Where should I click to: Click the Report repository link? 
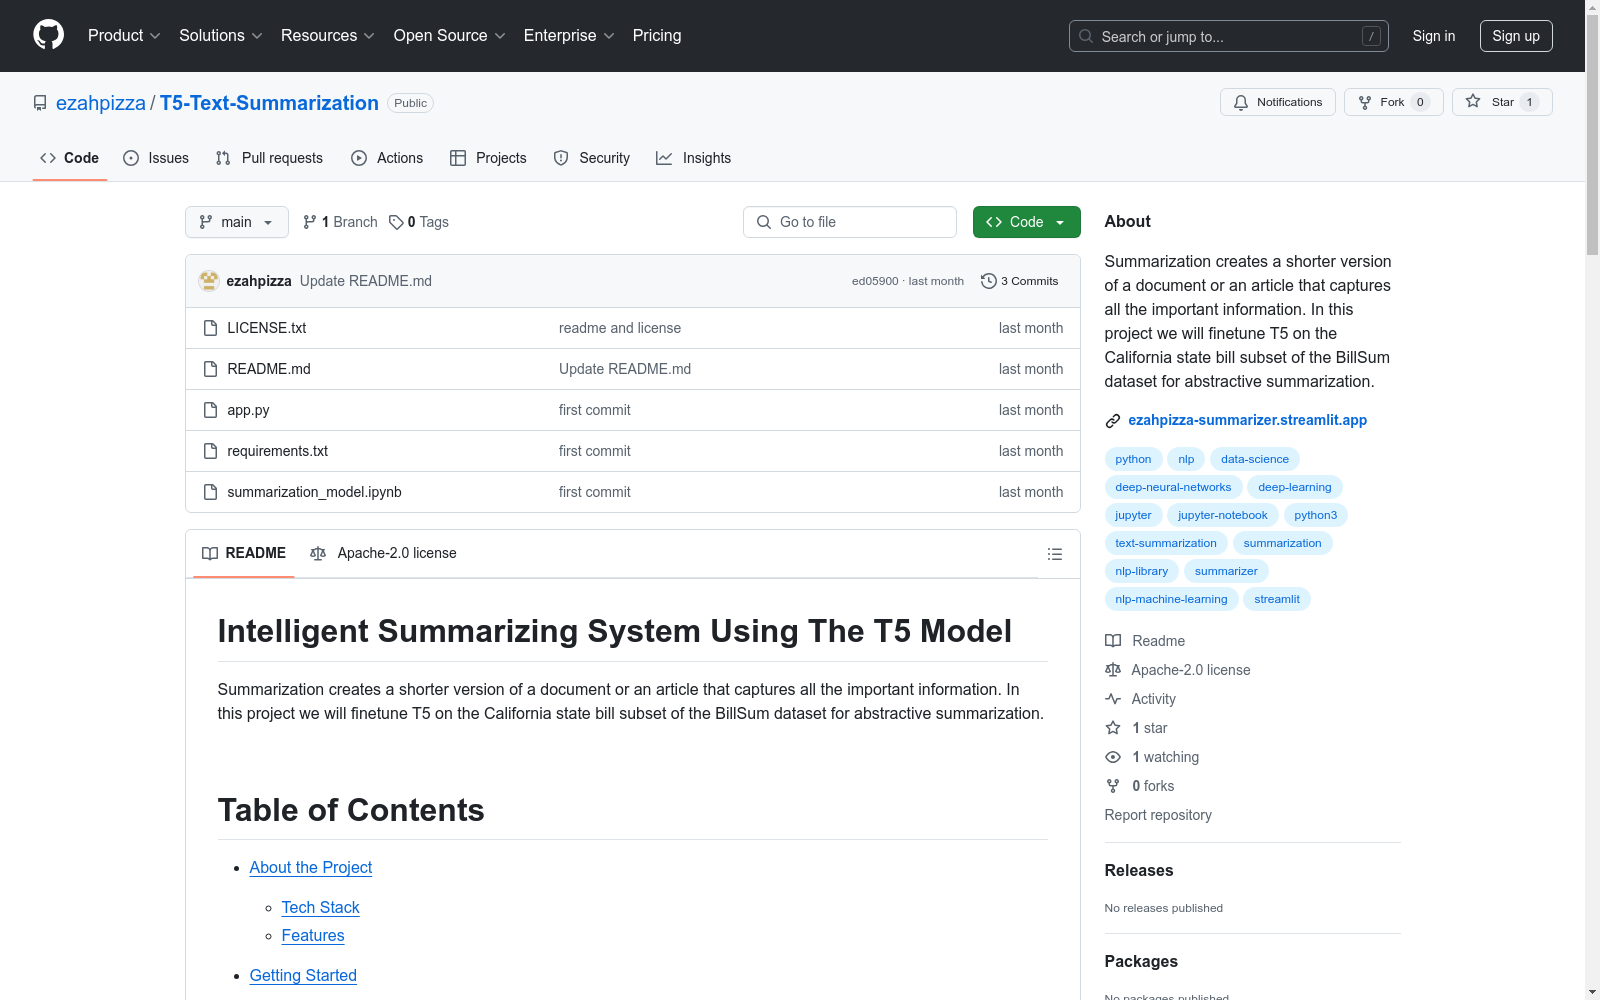click(1158, 815)
